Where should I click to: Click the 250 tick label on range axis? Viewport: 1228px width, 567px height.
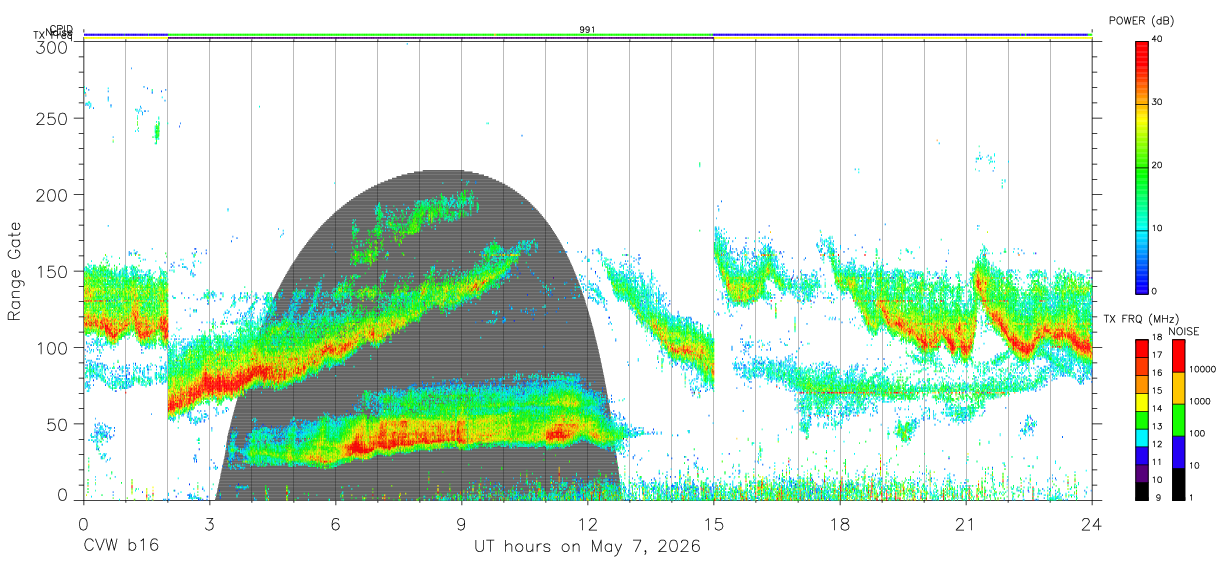point(54,118)
